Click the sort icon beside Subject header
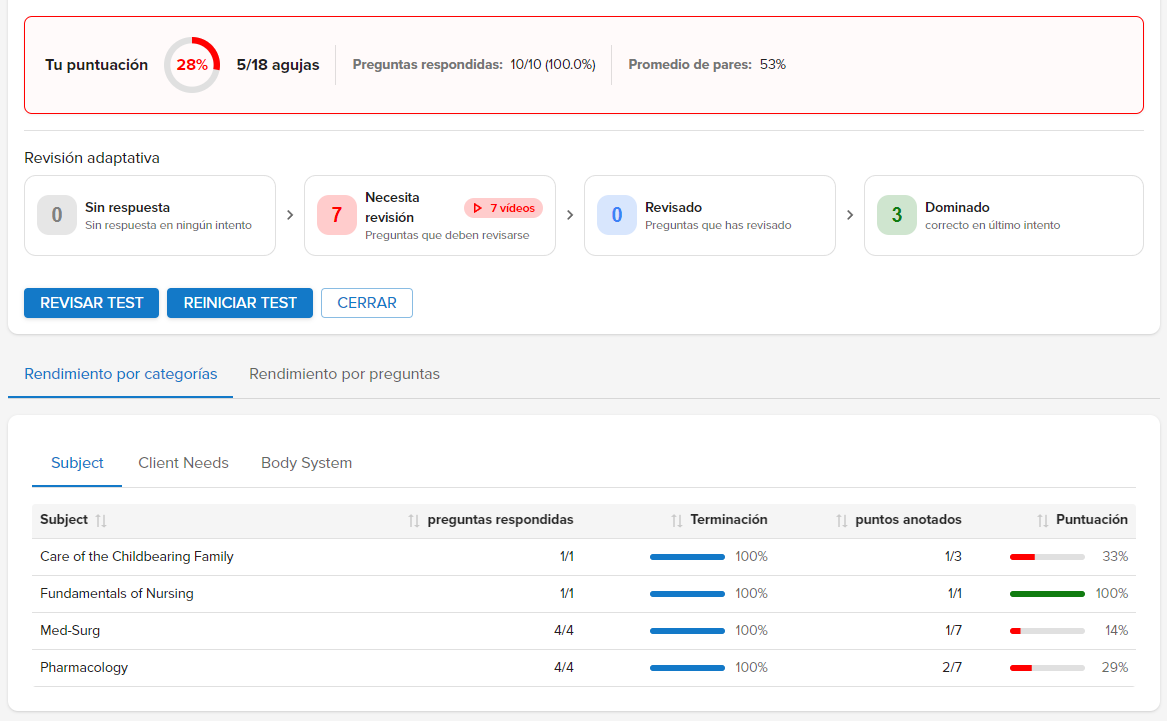This screenshot has width=1167, height=721. (100, 520)
